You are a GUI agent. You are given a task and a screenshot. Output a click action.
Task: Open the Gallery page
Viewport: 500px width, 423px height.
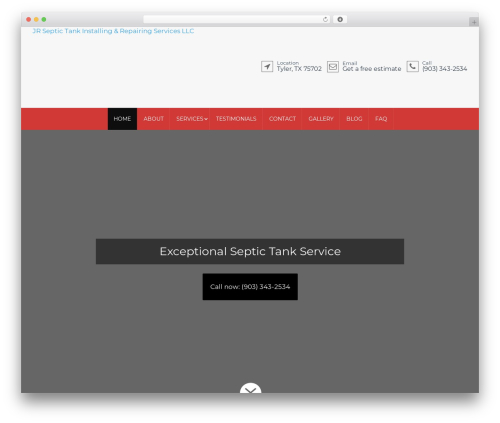pyautogui.click(x=321, y=119)
